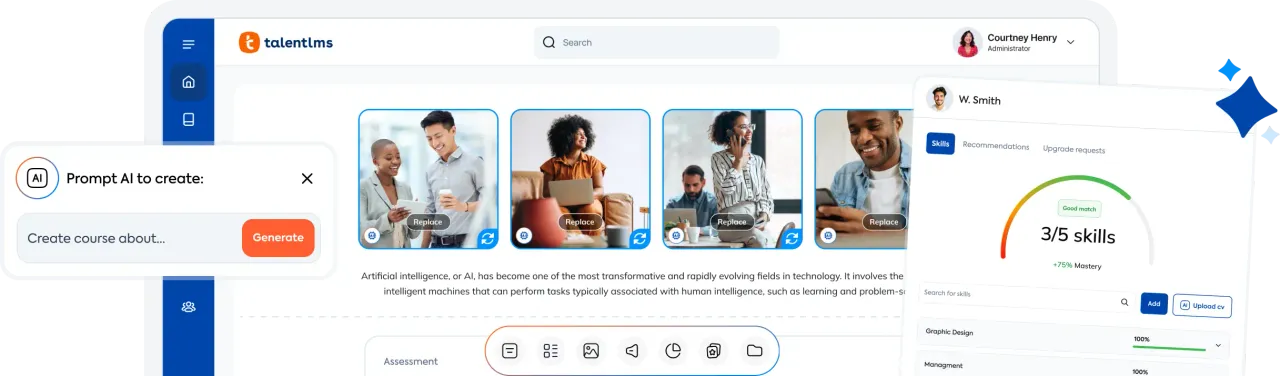Click Courtney Henry's profile picture

click(x=967, y=42)
